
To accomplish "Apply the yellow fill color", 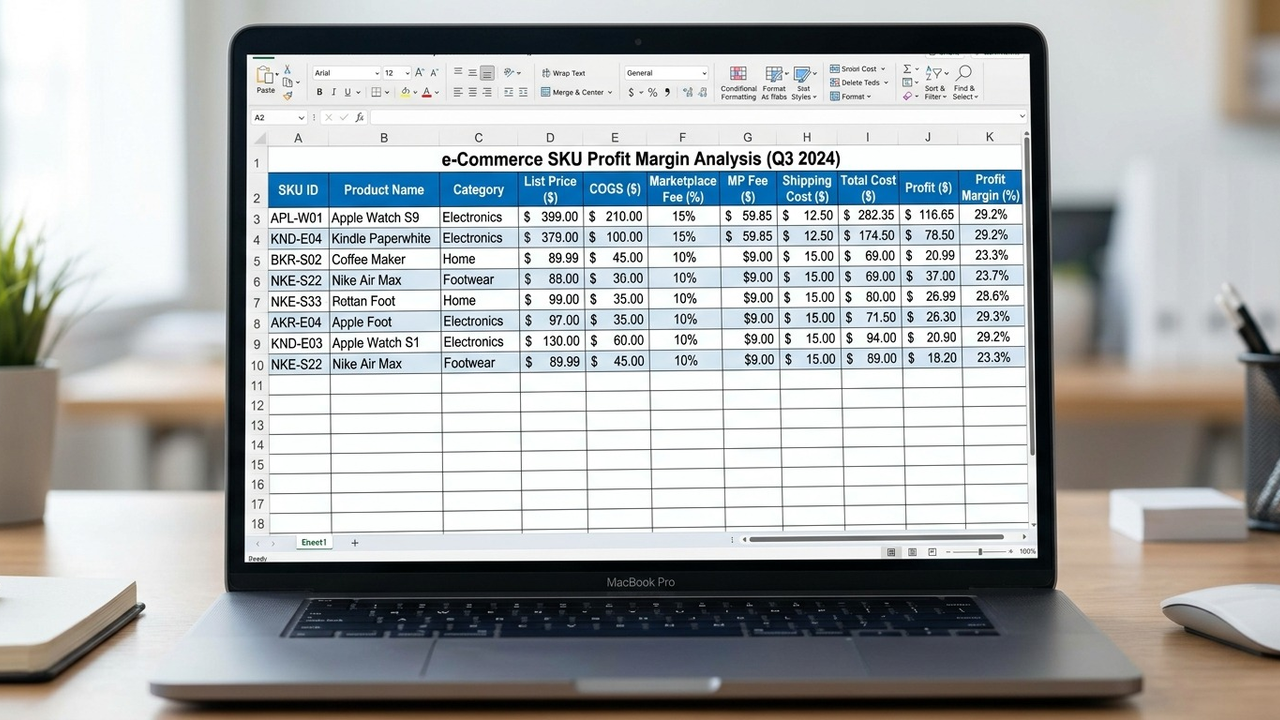I will pyautogui.click(x=406, y=92).
